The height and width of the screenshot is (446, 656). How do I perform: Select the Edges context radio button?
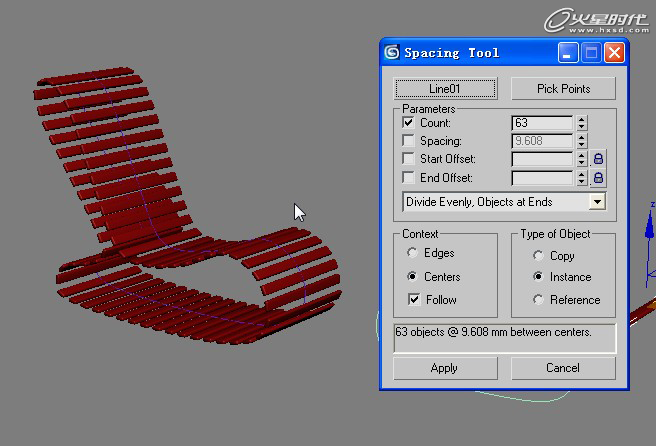click(413, 252)
